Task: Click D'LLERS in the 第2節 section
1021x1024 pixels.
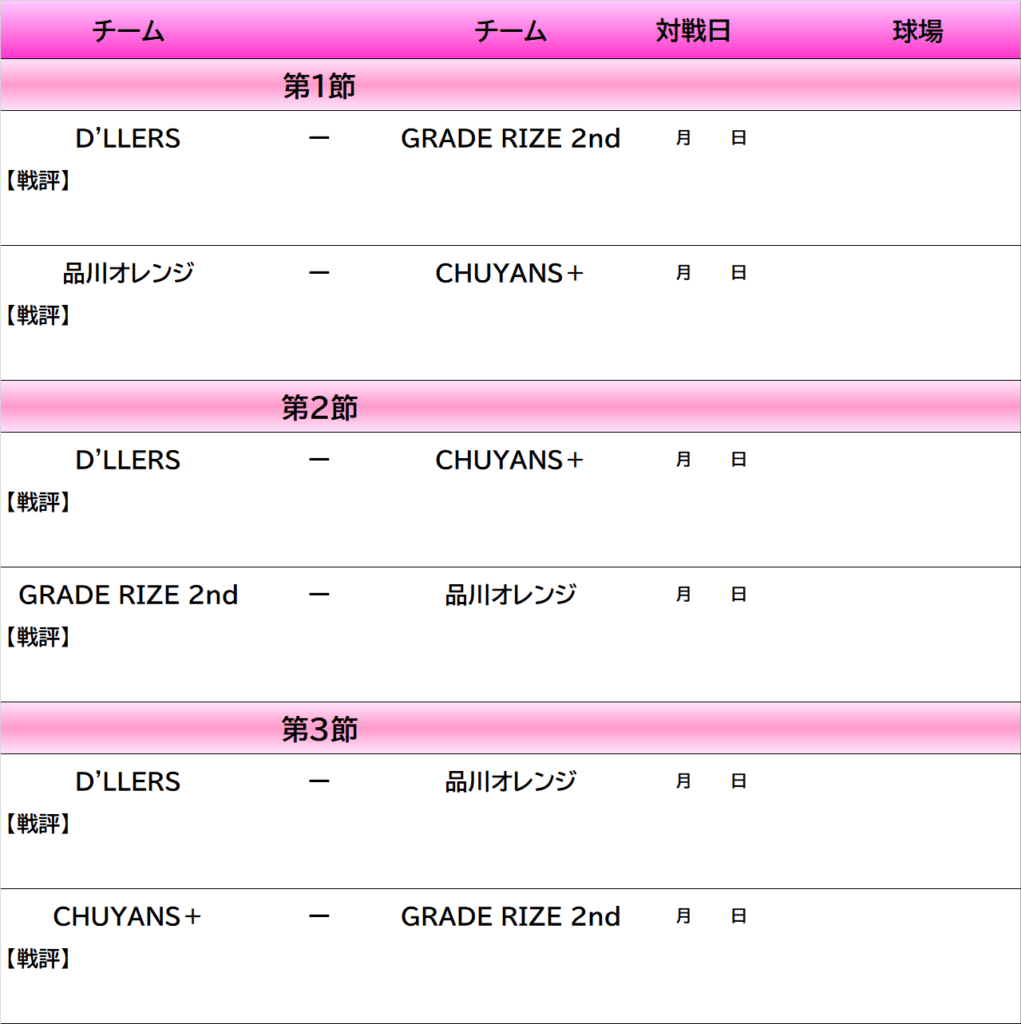Action: (x=128, y=460)
